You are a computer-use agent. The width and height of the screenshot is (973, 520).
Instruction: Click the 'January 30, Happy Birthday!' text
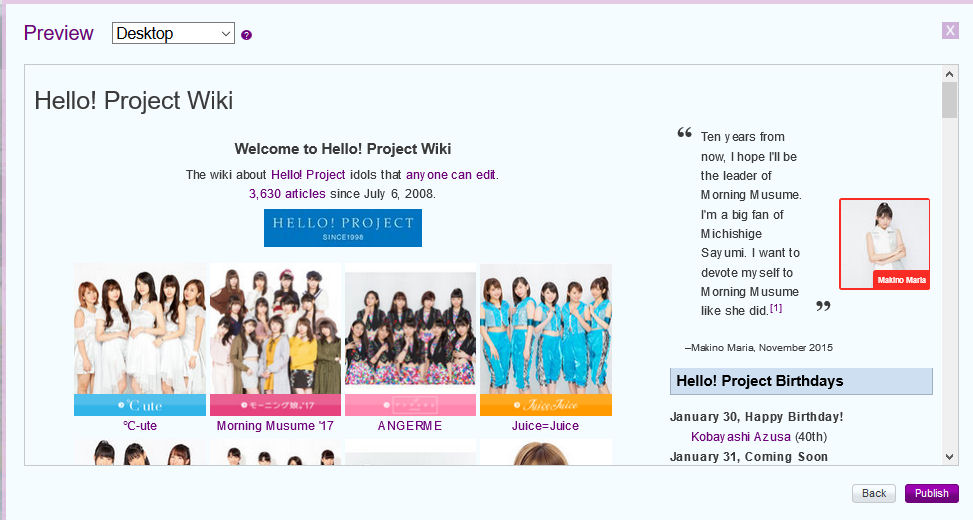756,417
